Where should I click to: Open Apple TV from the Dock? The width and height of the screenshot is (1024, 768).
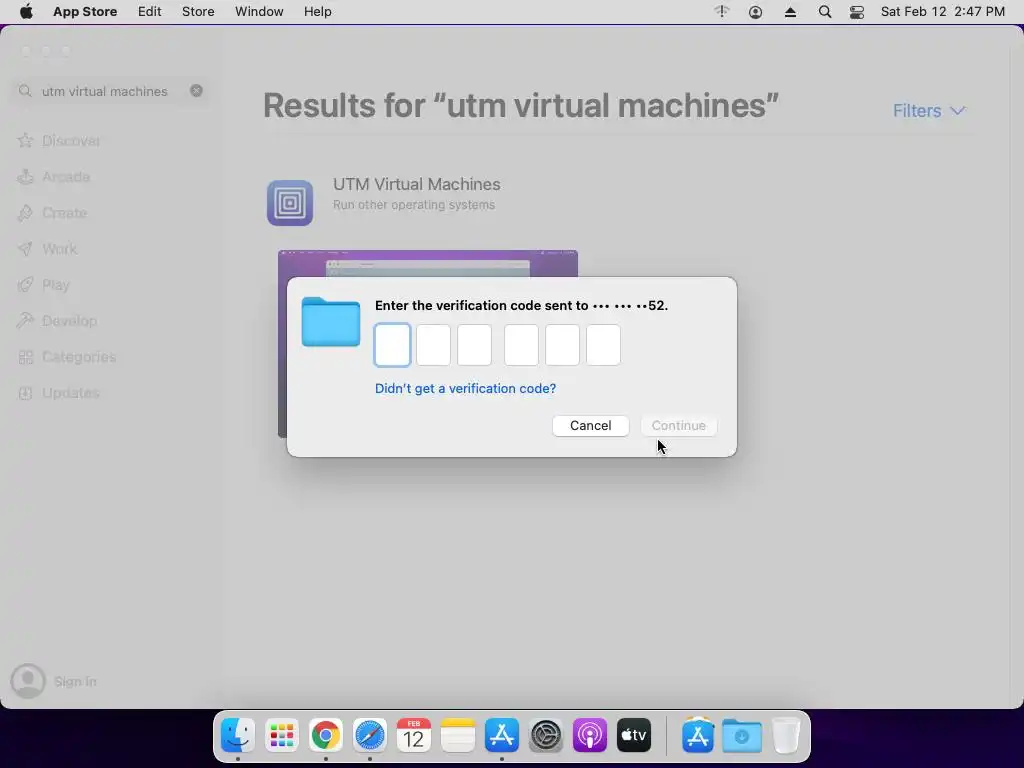click(634, 736)
